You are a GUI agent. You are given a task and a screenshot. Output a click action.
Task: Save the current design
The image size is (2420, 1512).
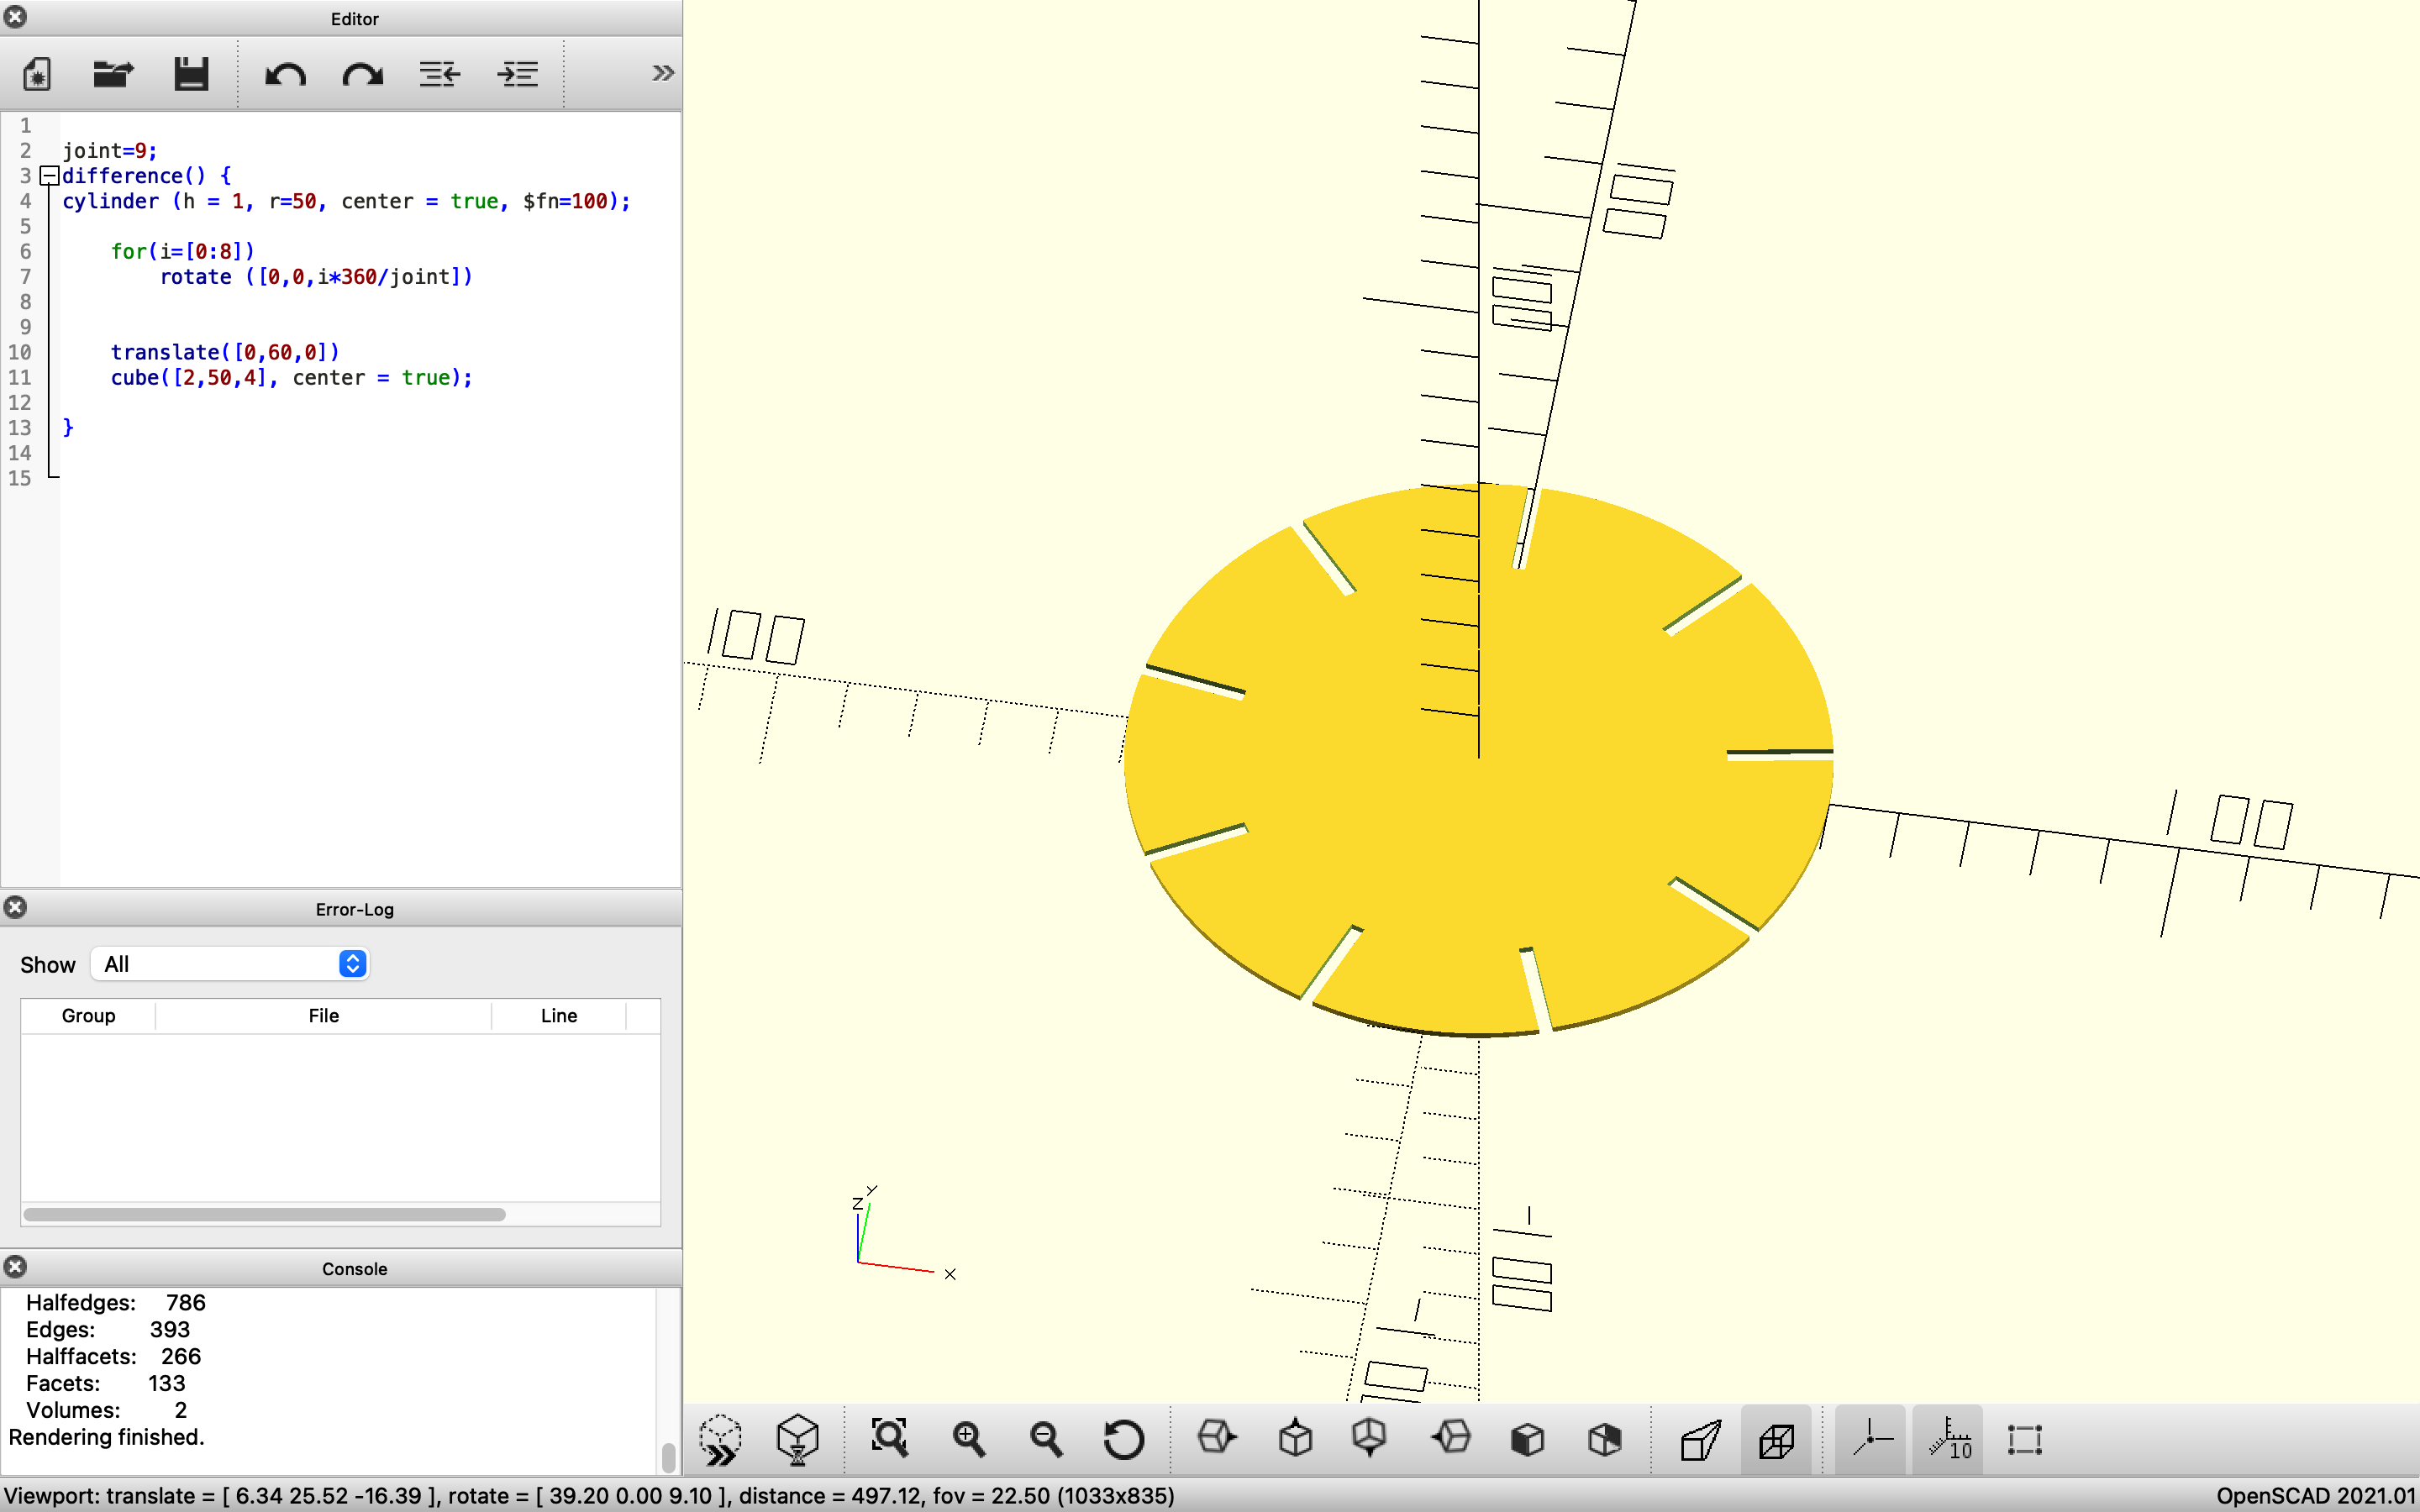click(191, 73)
